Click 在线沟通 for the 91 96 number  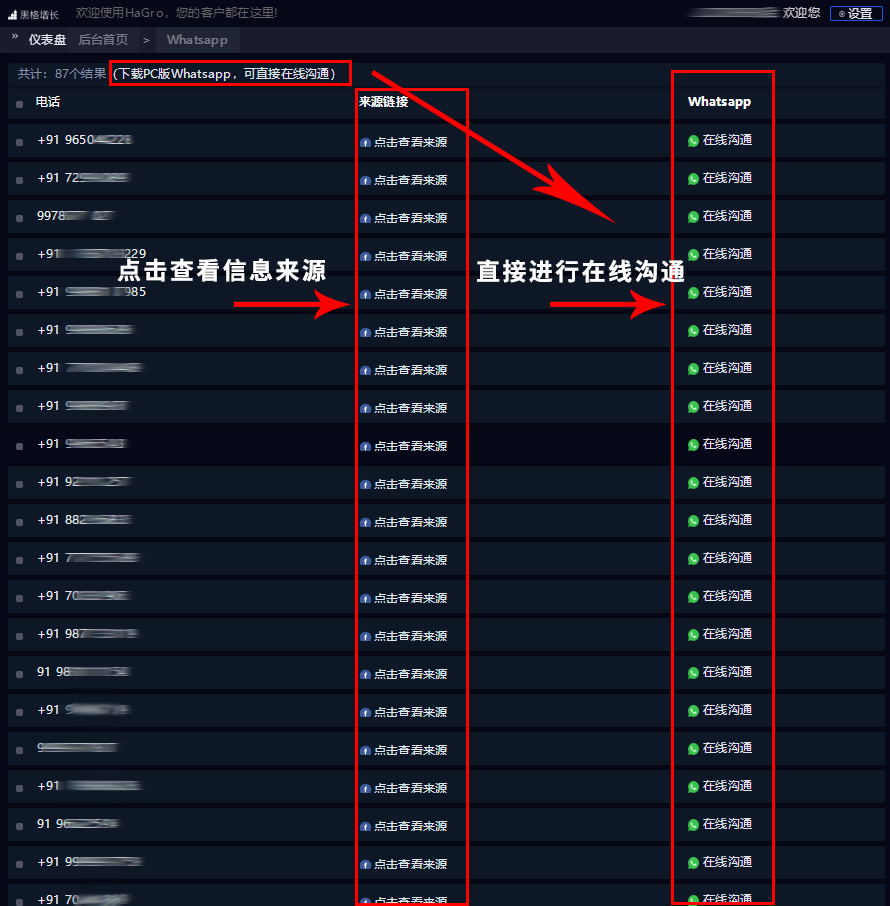pos(727,824)
